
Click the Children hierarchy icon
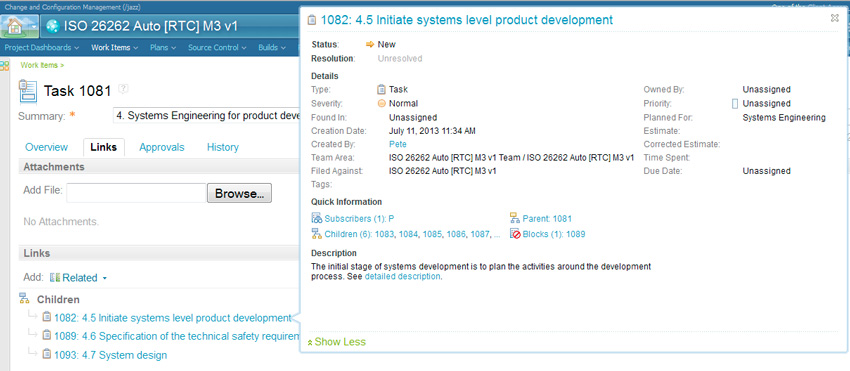pyautogui.click(x=24, y=298)
